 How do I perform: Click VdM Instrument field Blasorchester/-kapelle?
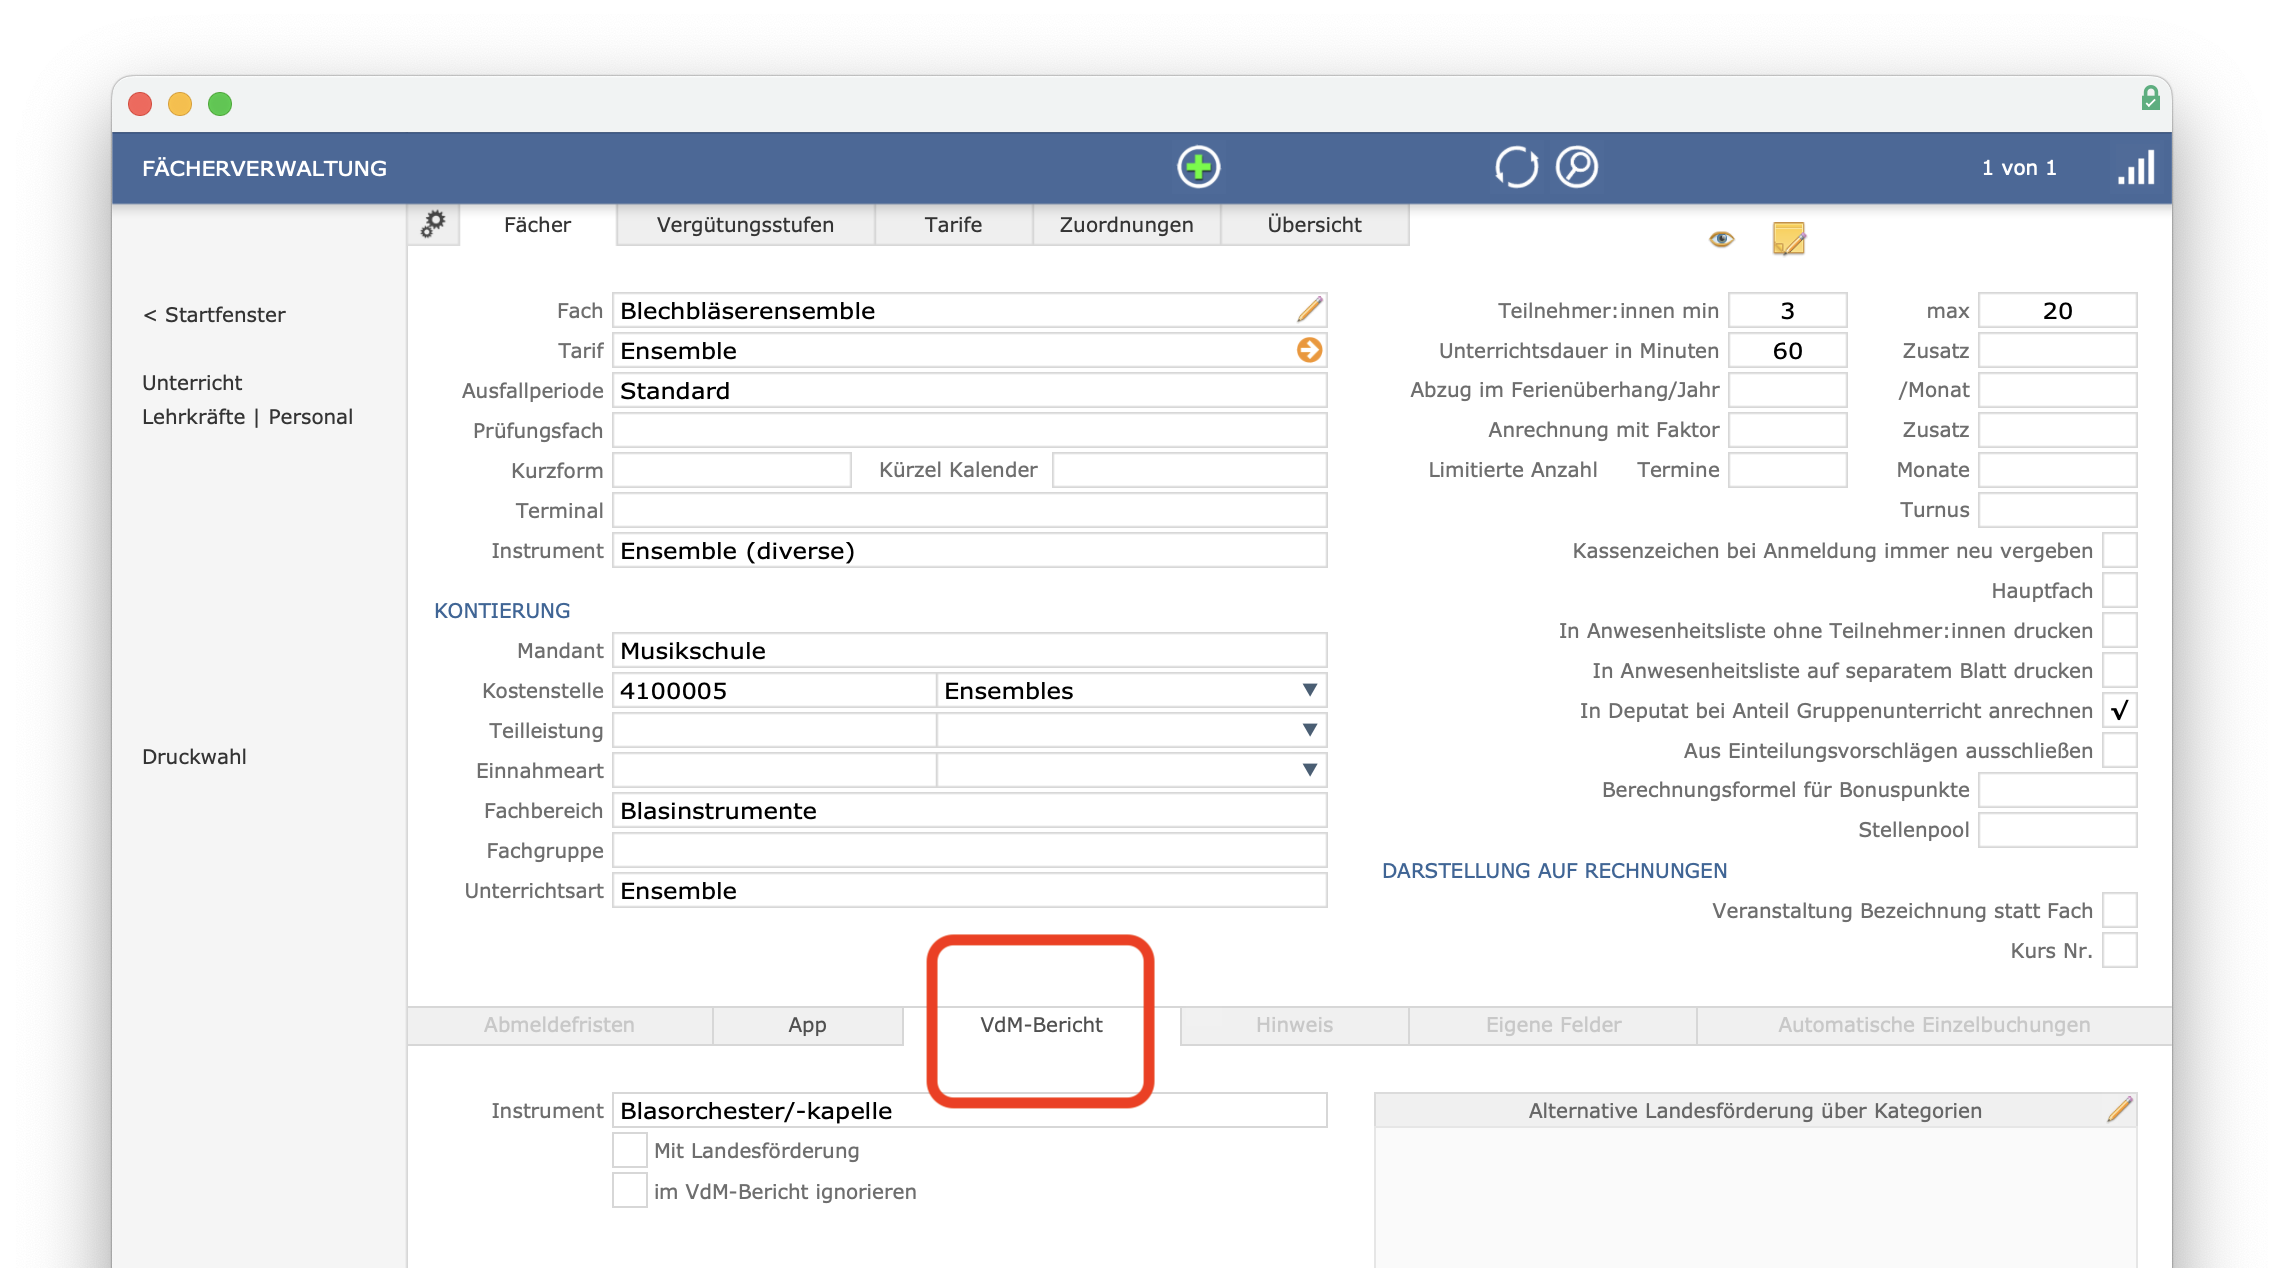pos(969,1110)
